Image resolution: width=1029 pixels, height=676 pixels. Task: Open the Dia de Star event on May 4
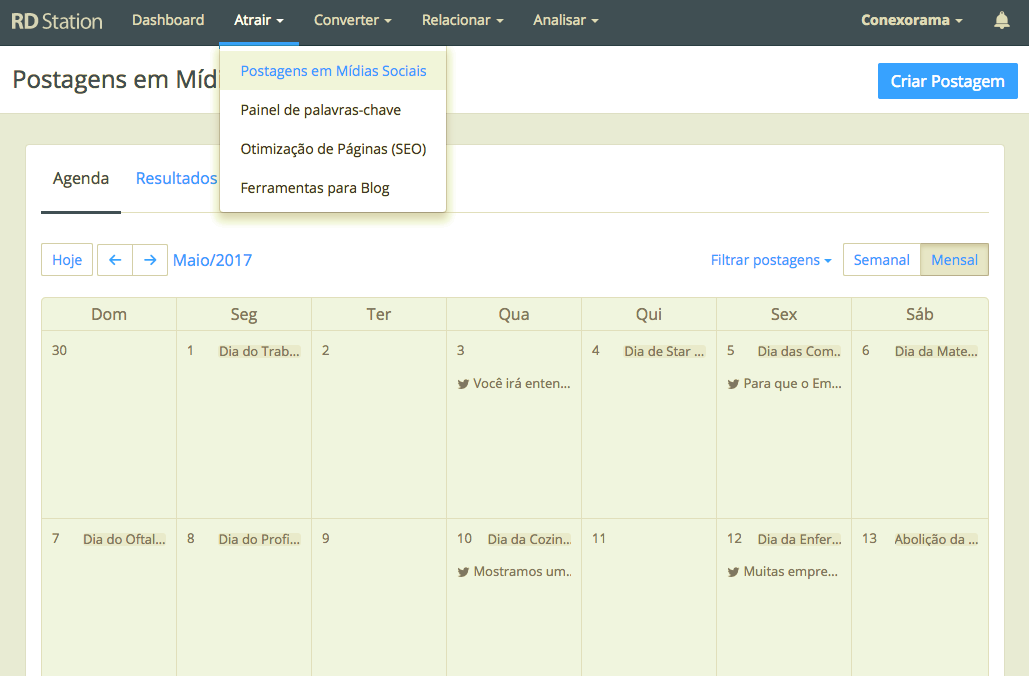[x=664, y=351]
